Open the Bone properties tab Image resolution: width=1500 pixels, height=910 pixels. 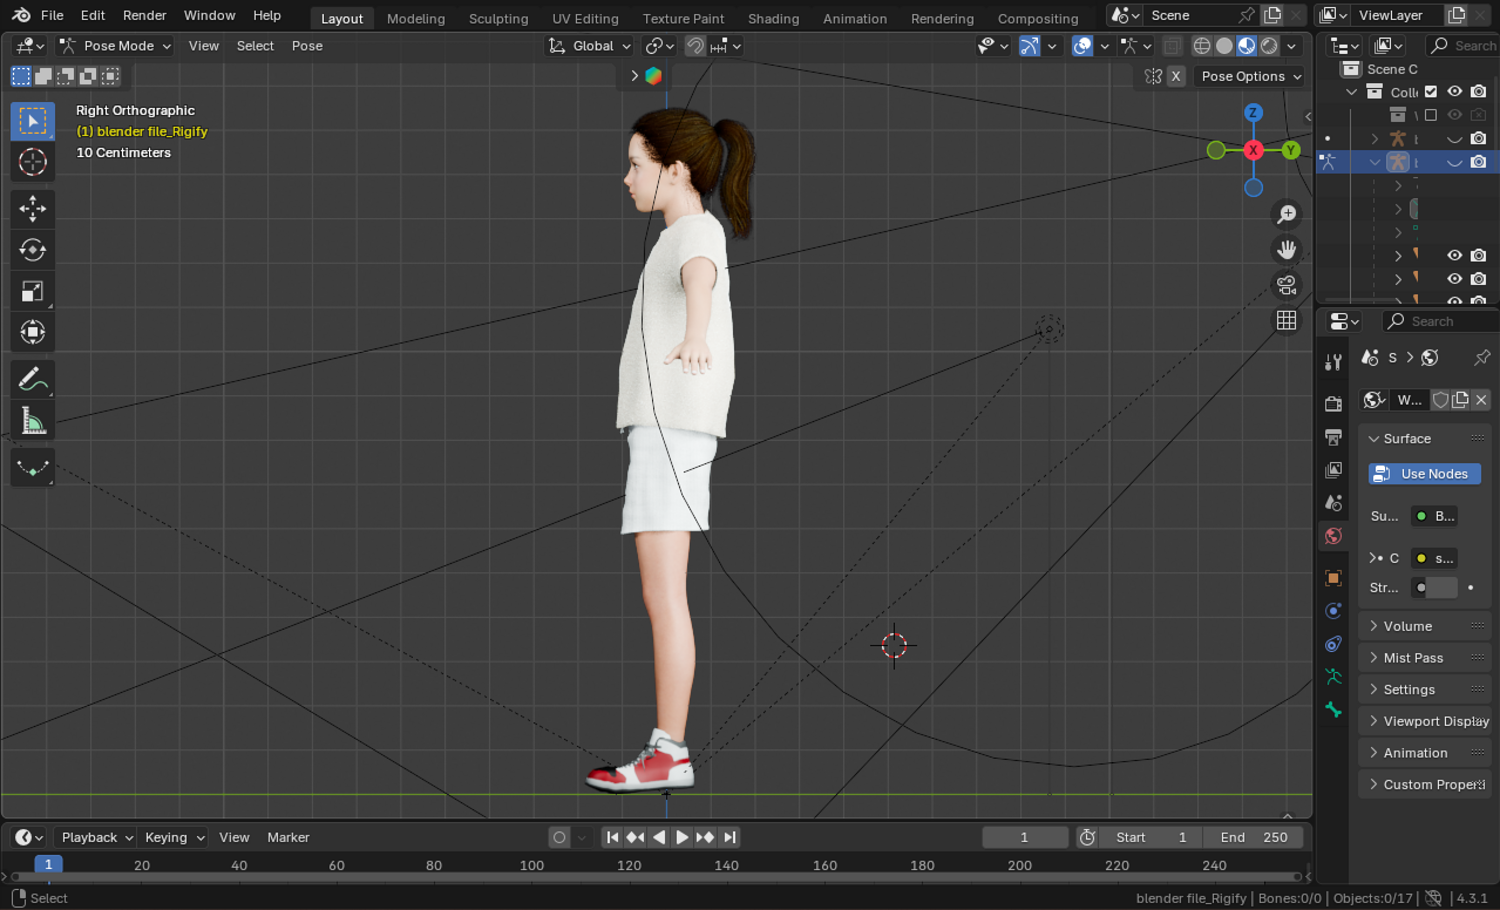(1333, 710)
